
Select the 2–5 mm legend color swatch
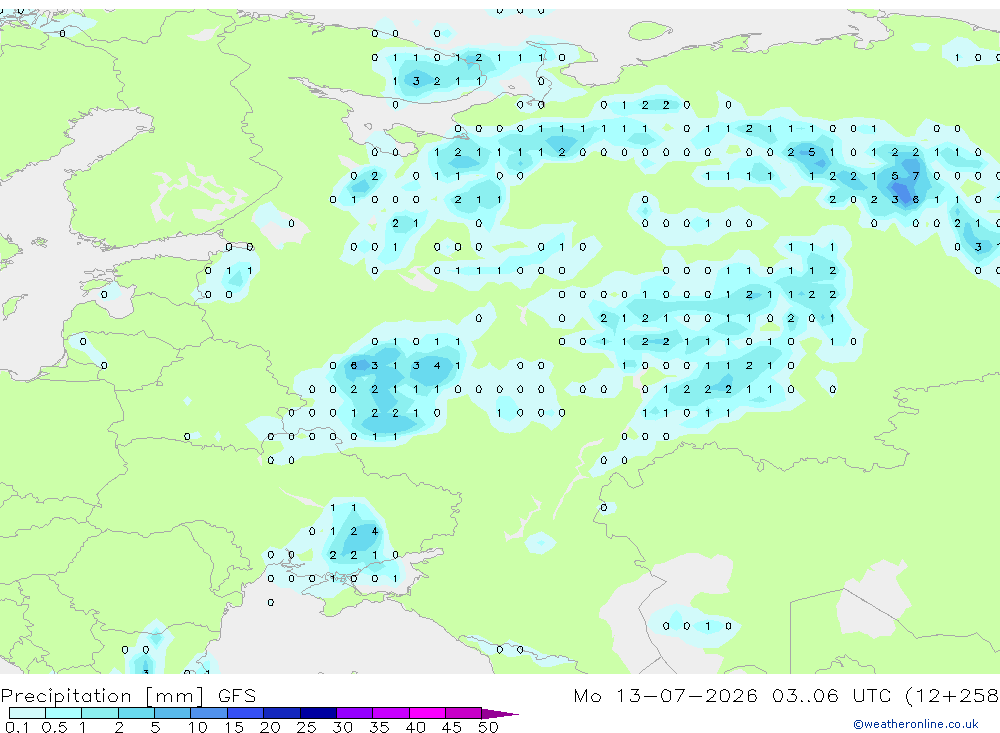[136, 713]
